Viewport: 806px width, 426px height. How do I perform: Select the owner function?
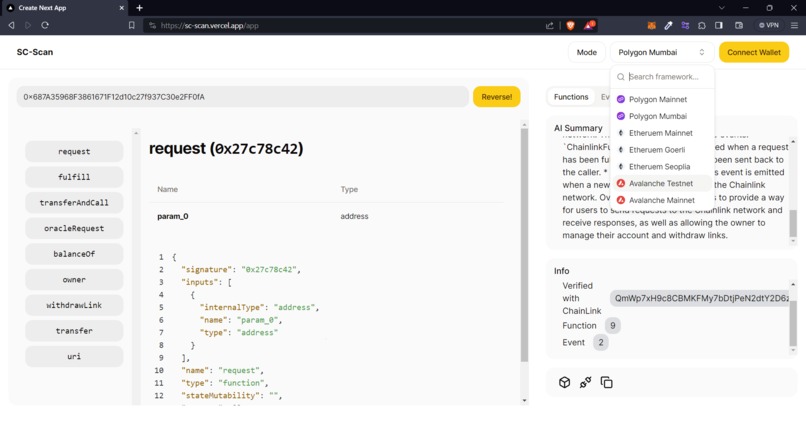[x=74, y=280]
